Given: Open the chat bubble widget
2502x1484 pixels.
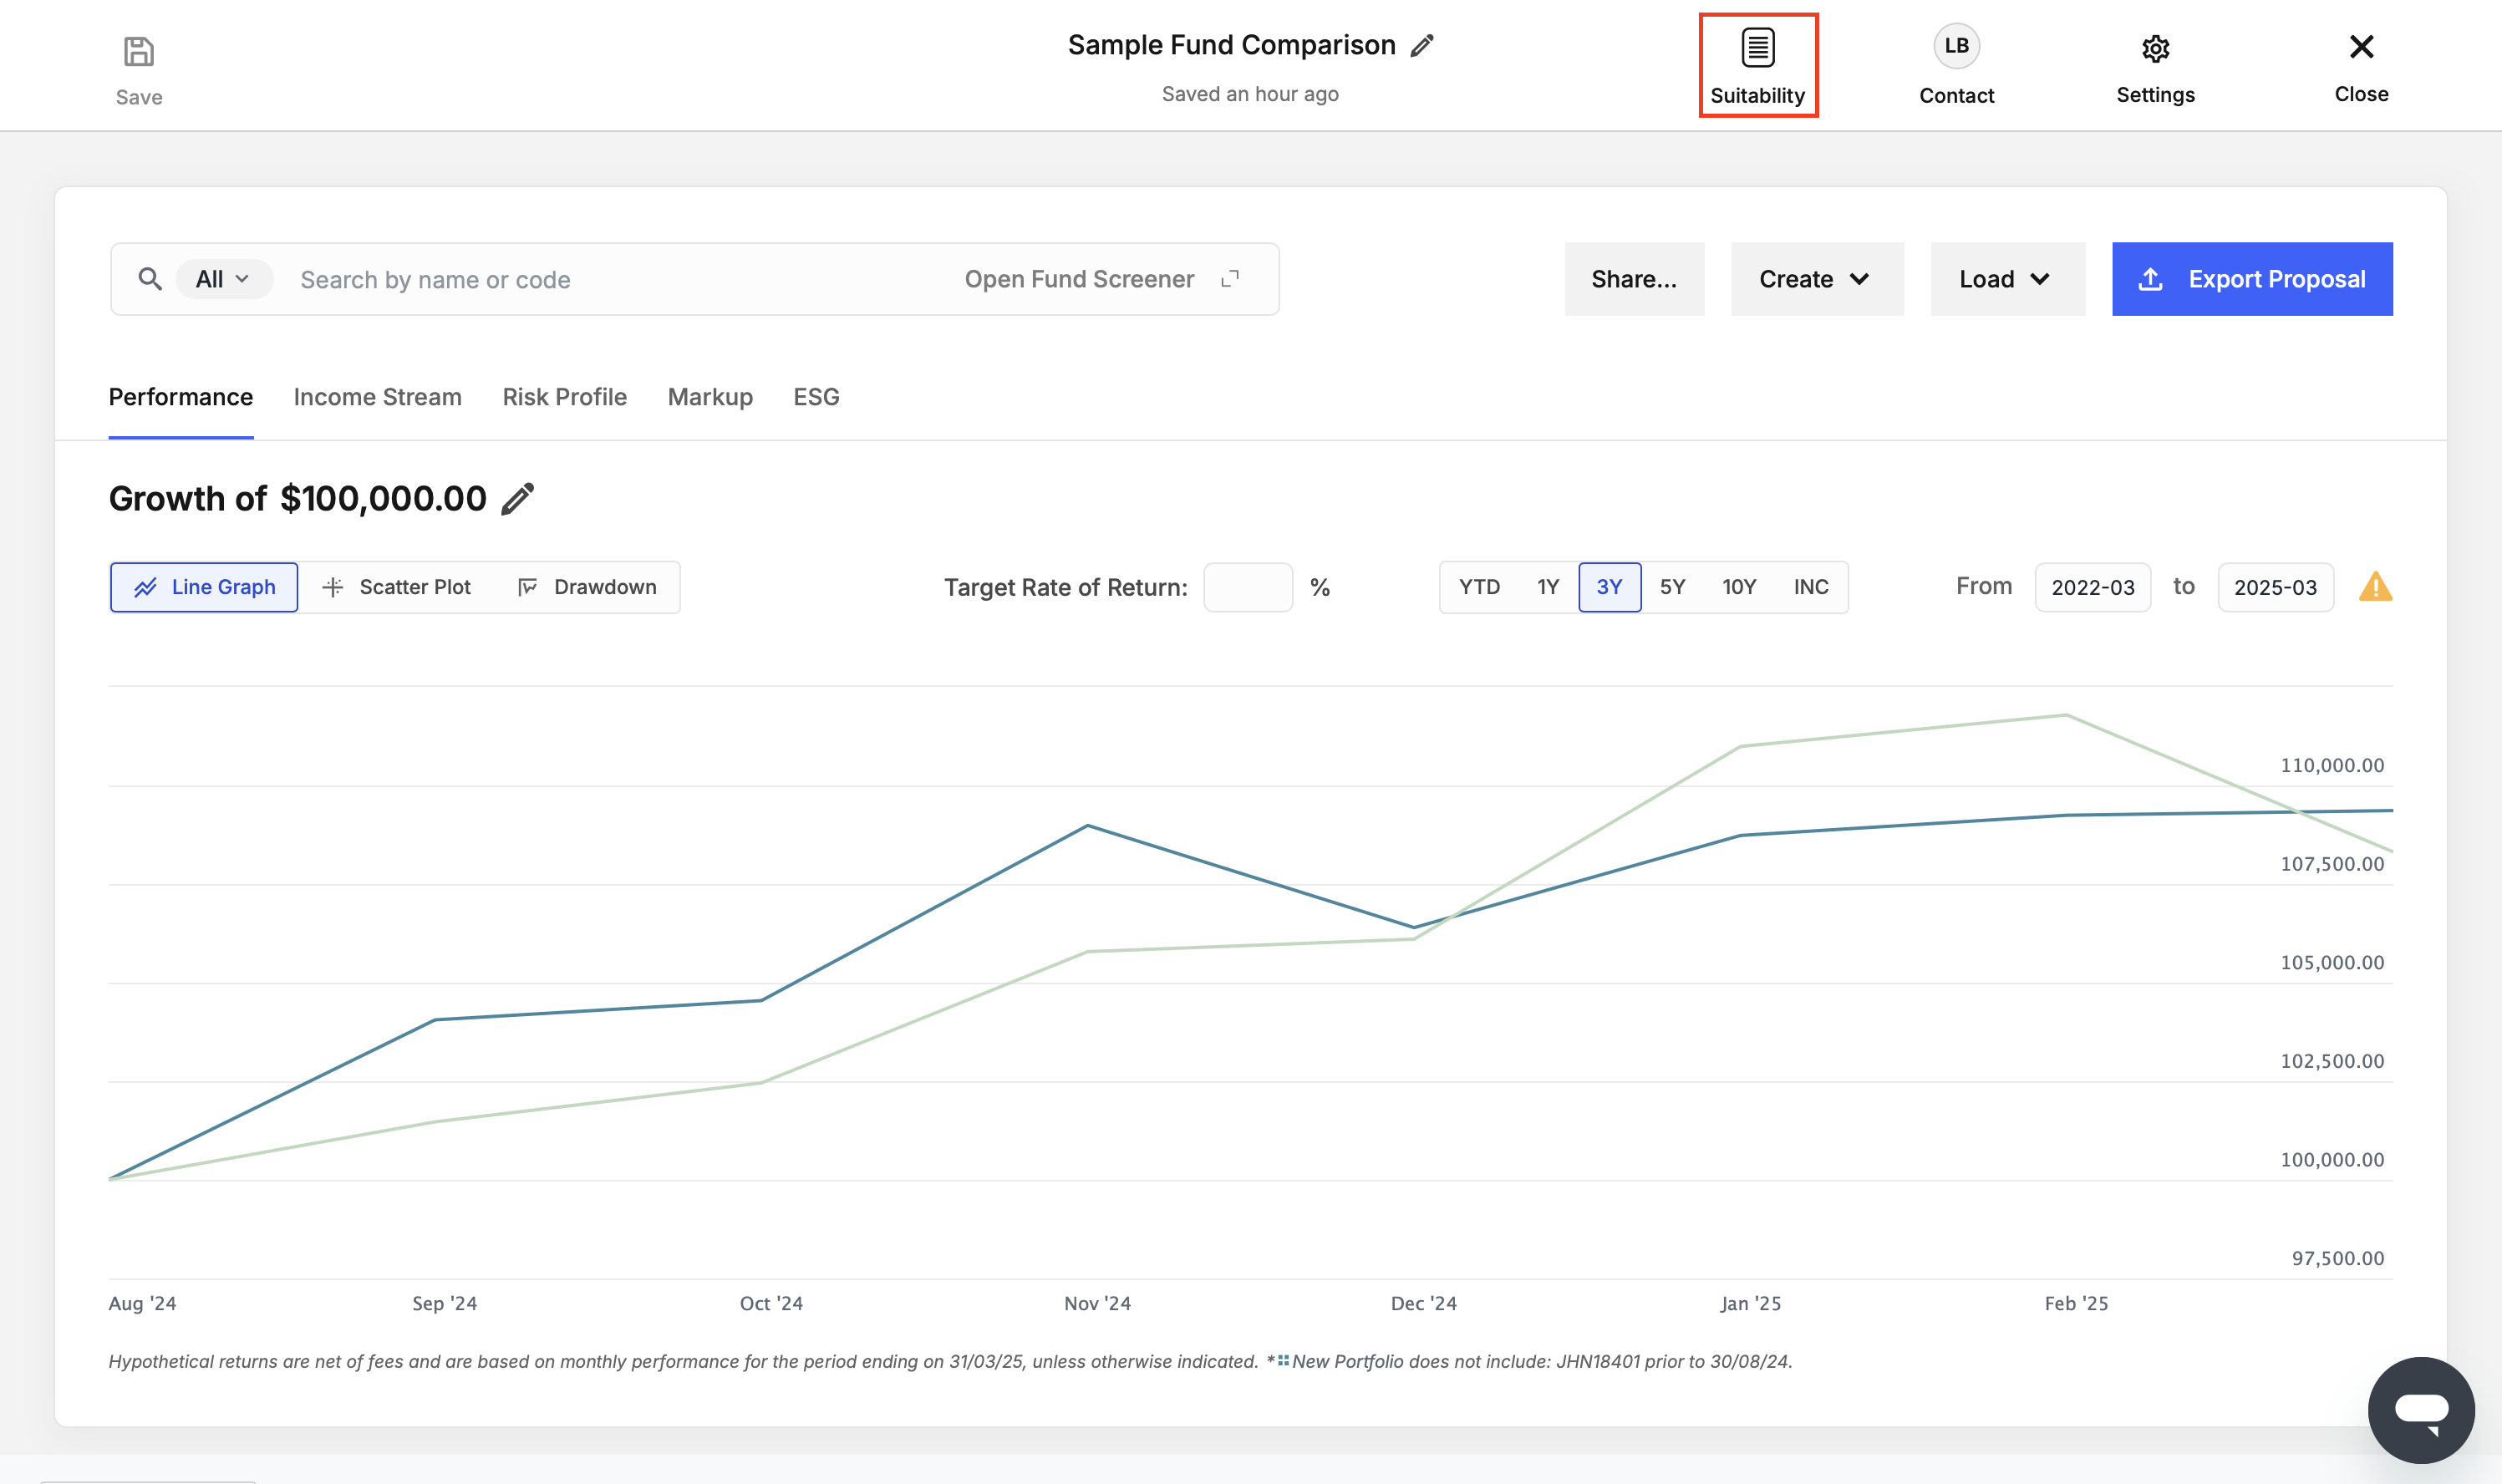Looking at the screenshot, I should coord(2420,1410).
